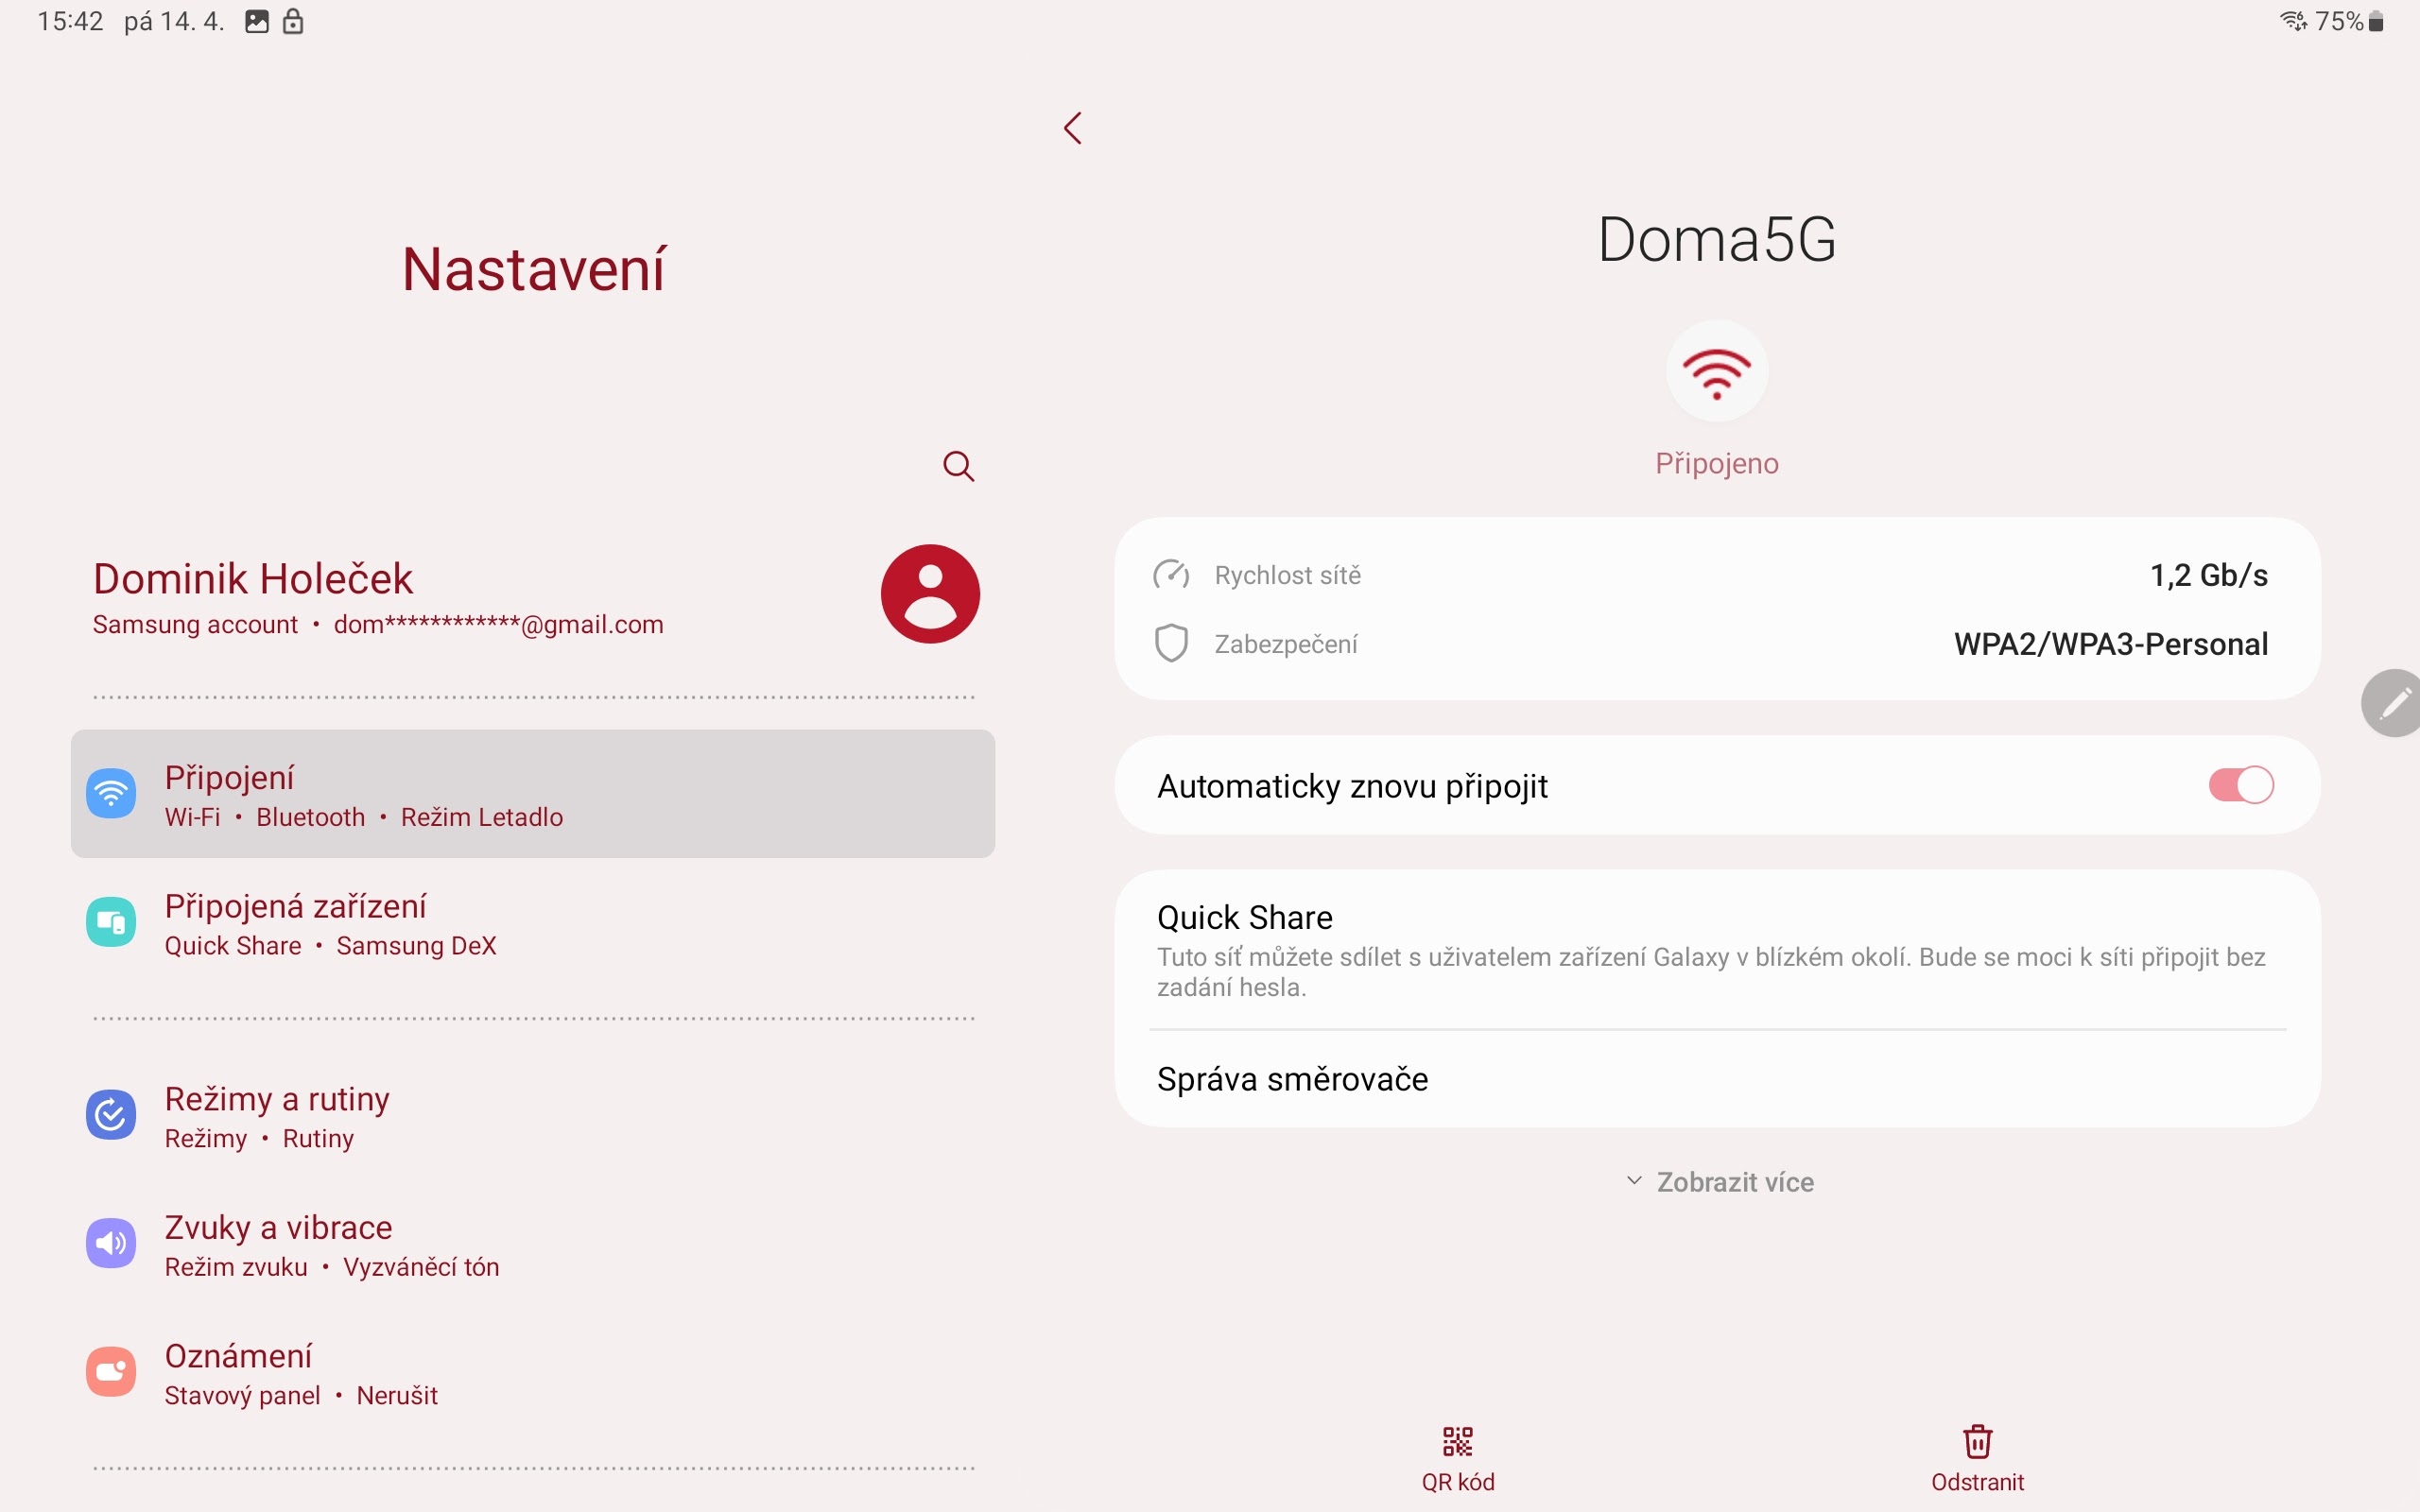Tap the Doma5G Wi-Fi signal icon
This screenshot has height=1512, width=2420.
(1716, 373)
